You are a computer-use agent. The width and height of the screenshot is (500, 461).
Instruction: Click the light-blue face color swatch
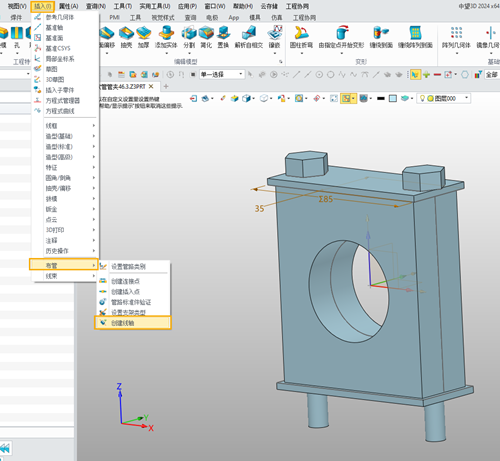(x=393, y=98)
